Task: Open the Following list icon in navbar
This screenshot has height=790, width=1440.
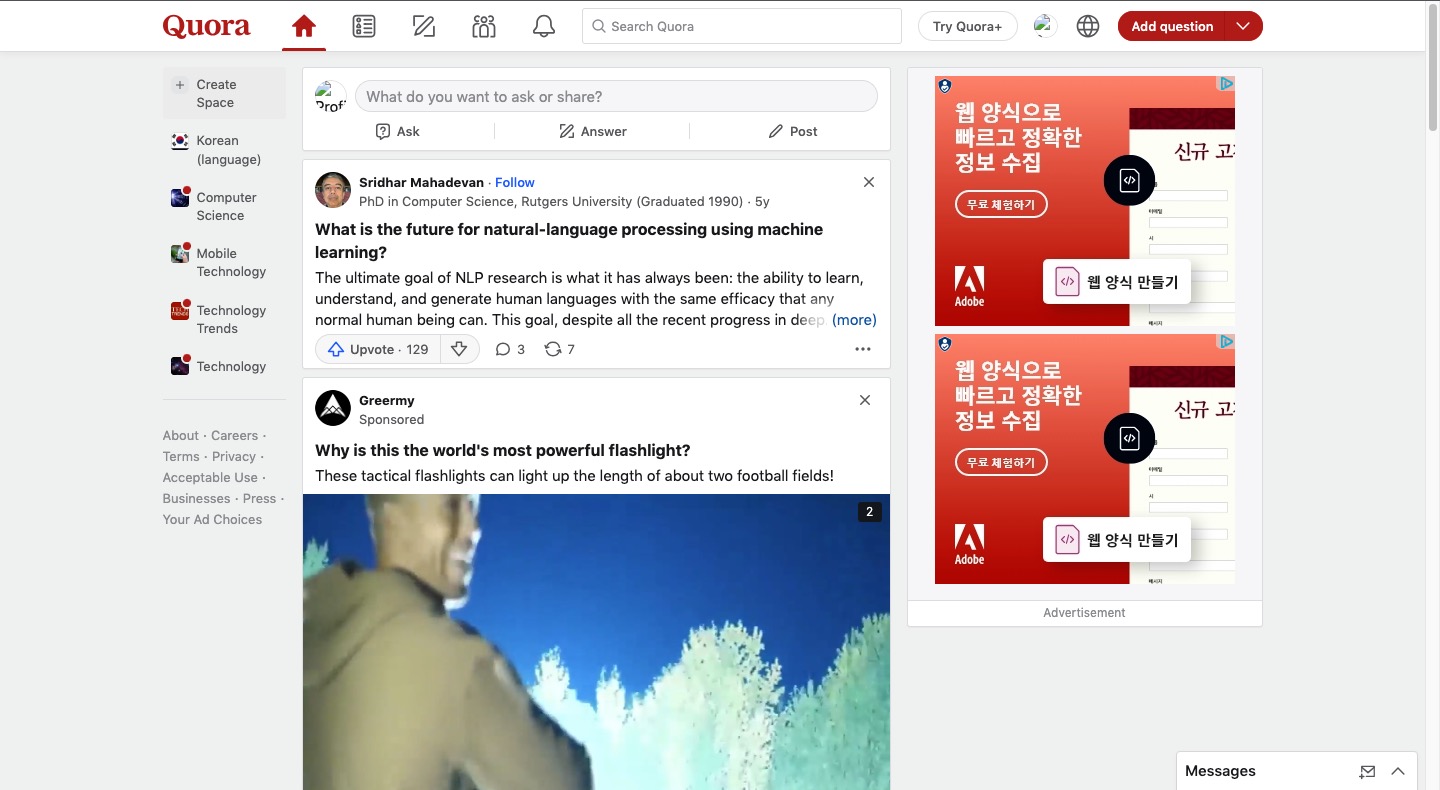Action: pyautogui.click(x=364, y=26)
